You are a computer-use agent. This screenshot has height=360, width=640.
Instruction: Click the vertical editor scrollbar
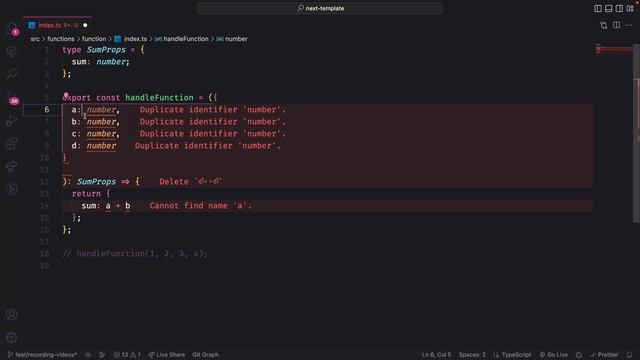pos(636,133)
